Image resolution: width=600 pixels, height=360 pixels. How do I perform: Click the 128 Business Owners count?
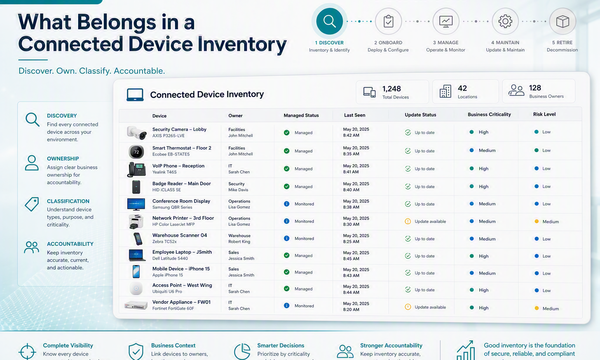pyautogui.click(x=535, y=88)
